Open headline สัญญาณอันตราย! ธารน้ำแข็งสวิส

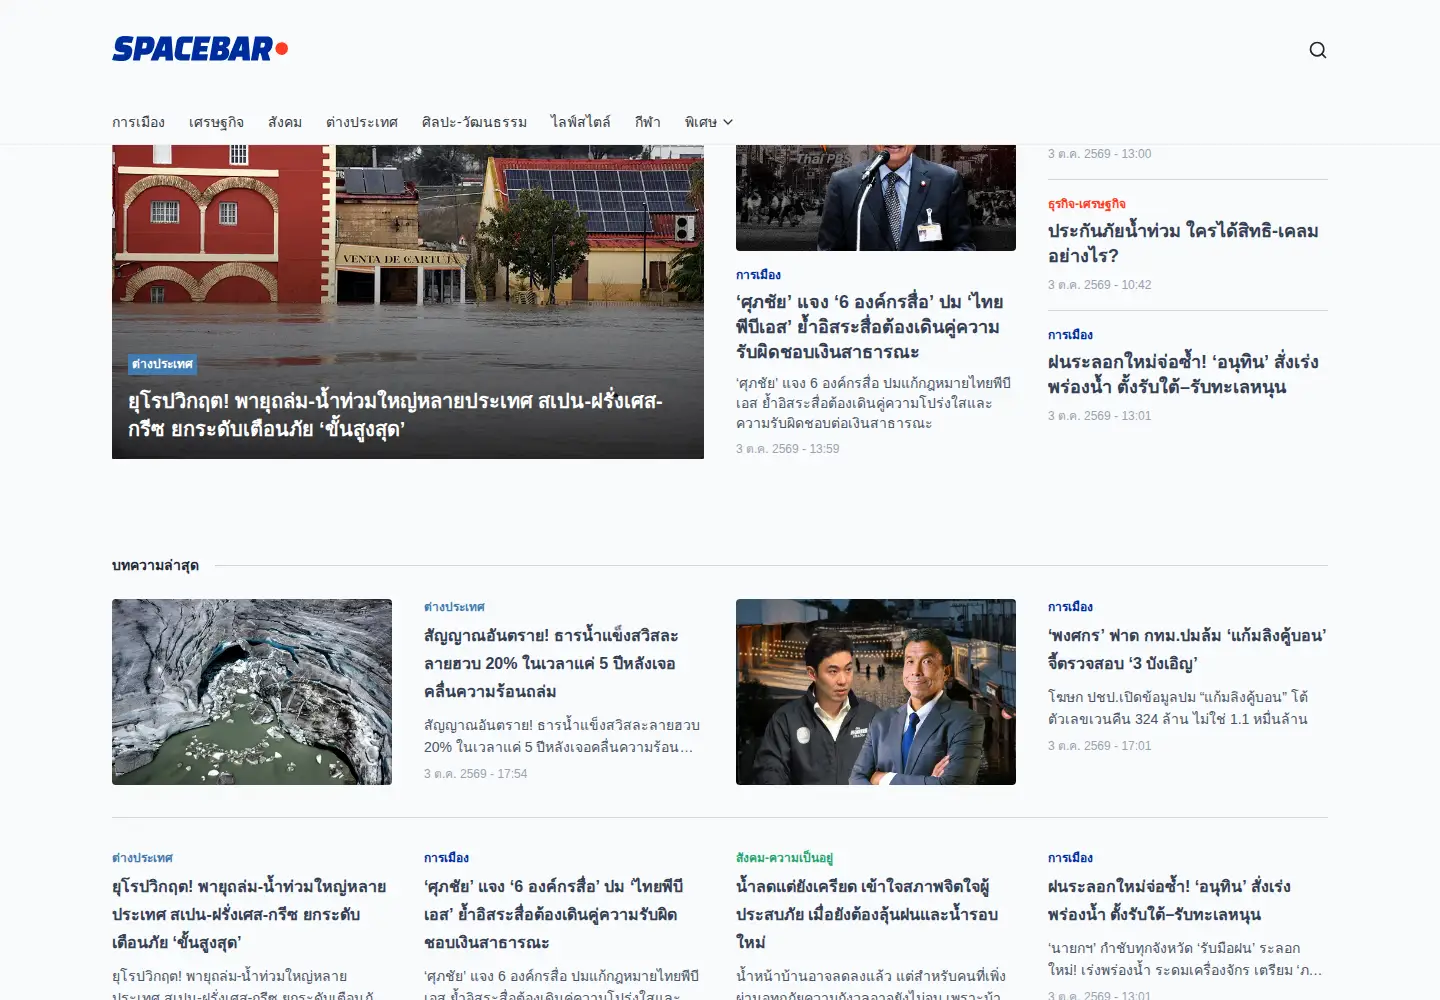551,663
